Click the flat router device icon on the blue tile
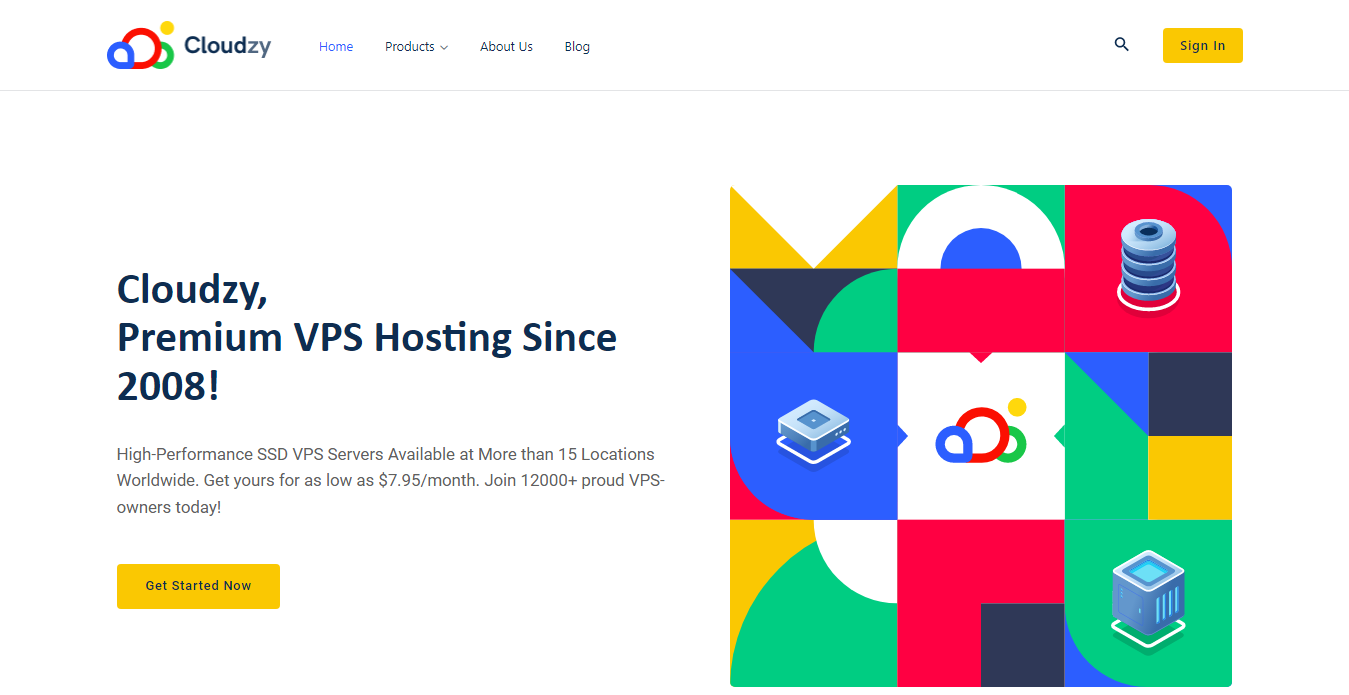The height and width of the screenshot is (695, 1349). pyautogui.click(x=814, y=433)
